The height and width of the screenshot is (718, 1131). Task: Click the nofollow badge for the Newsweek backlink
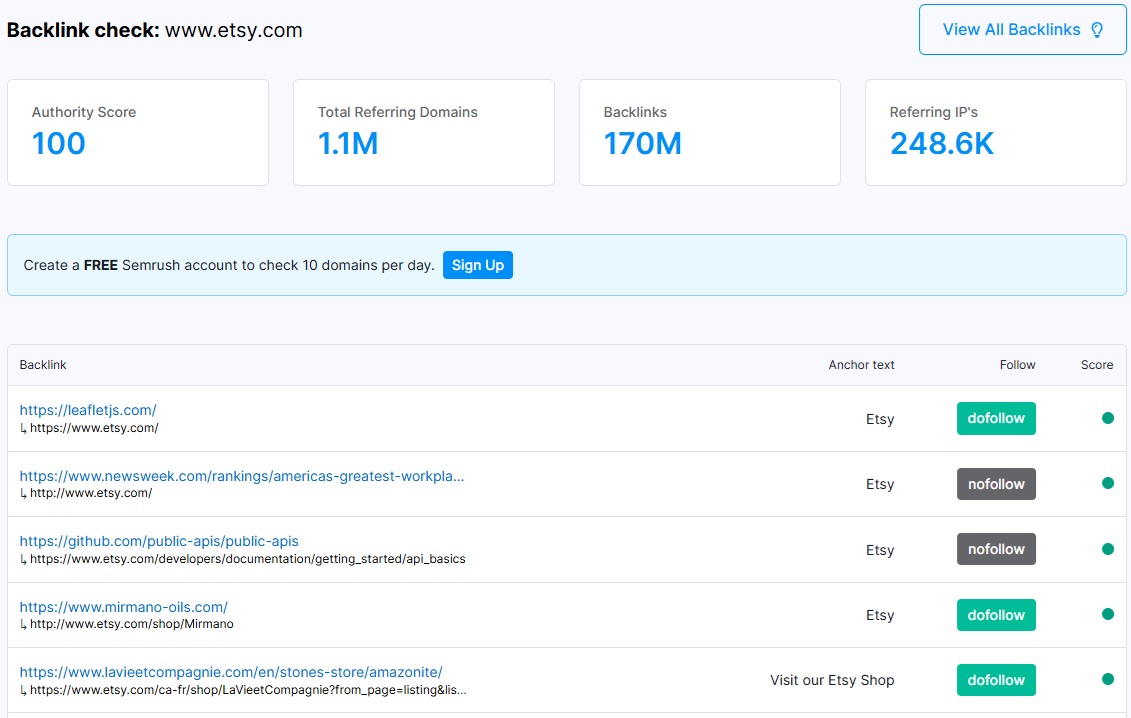(x=996, y=483)
